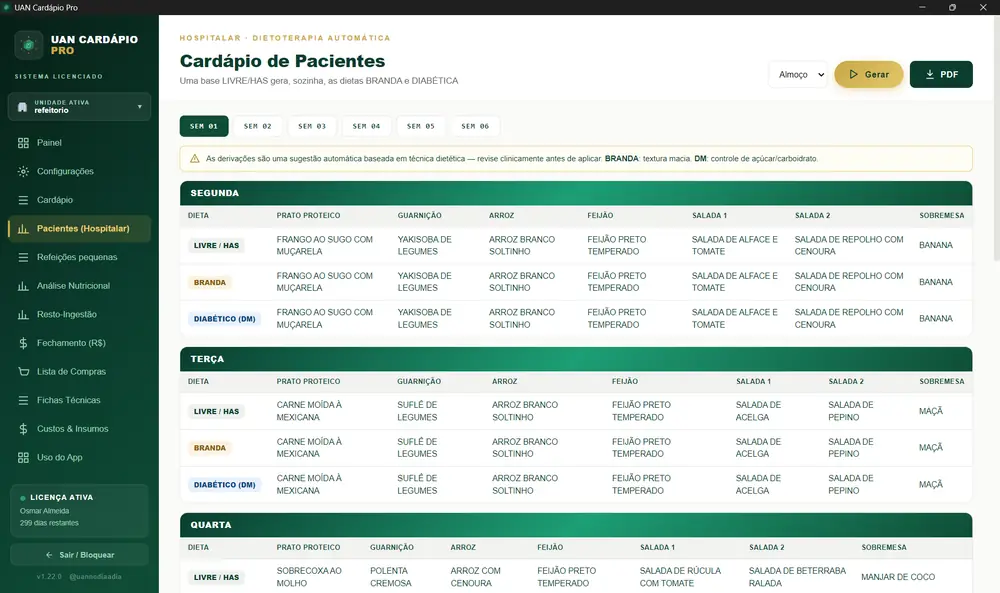Click SUFLÊ DE LEGUMES in Terça DIABÉTICO row
The width and height of the screenshot is (1000, 593).
coord(417,485)
